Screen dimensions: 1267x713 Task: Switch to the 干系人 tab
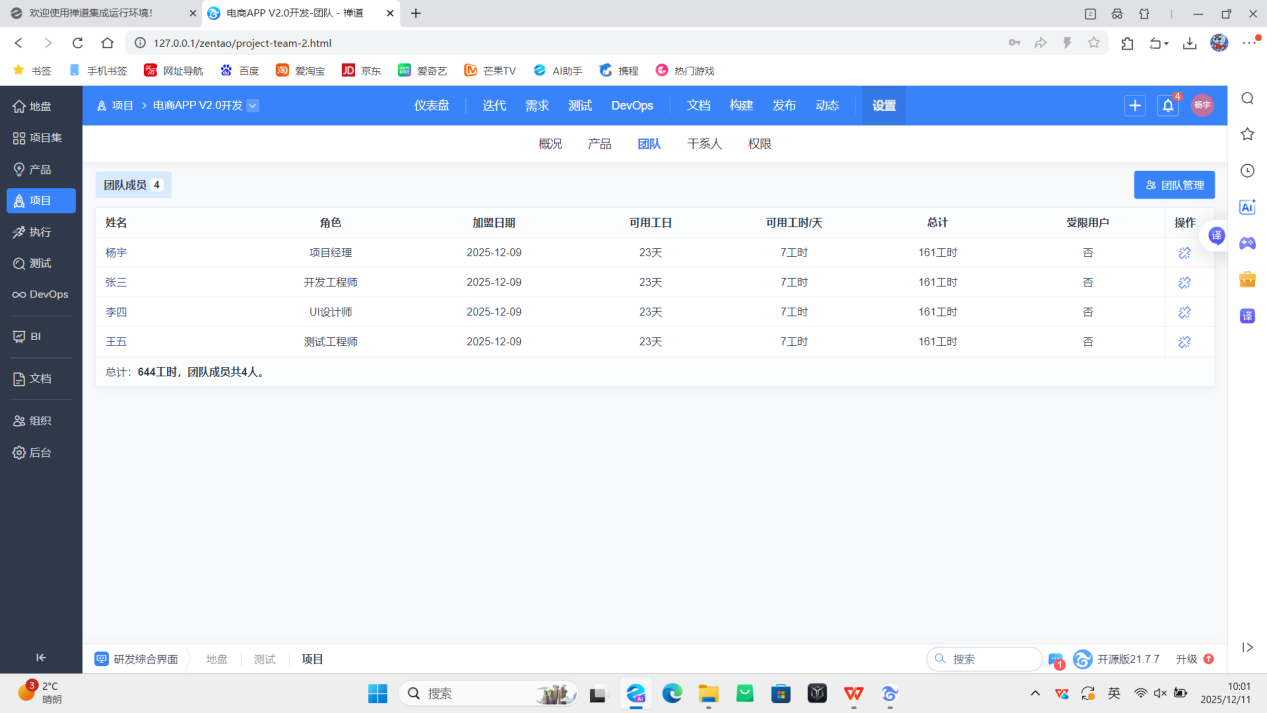pyautogui.click(x=704, y=143)
